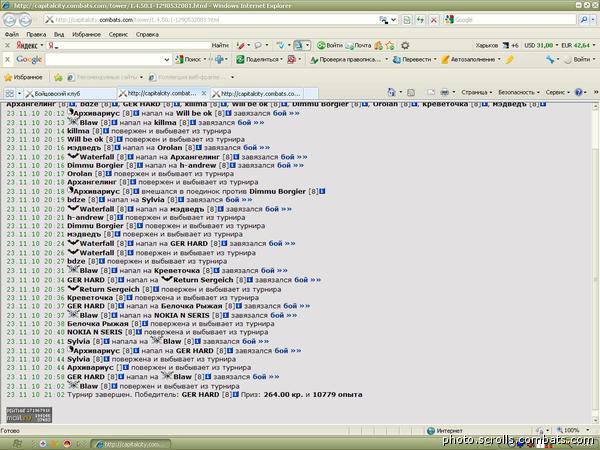
Task: Click the RSS feeds icon in the command bar
Action: coord(411,92)
